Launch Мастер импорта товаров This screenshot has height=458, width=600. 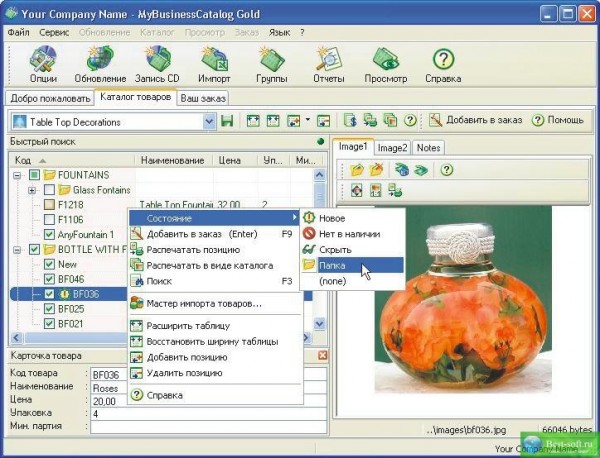tap(214, 304)
